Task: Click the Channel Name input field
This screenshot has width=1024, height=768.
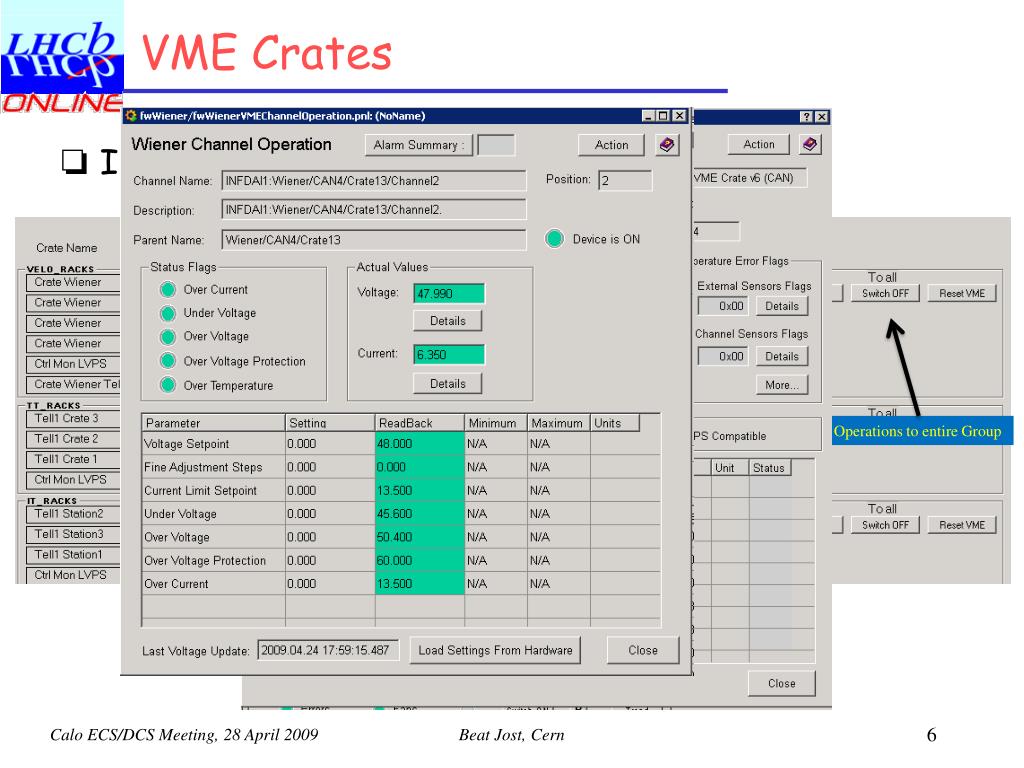Action: click(374, 180)
